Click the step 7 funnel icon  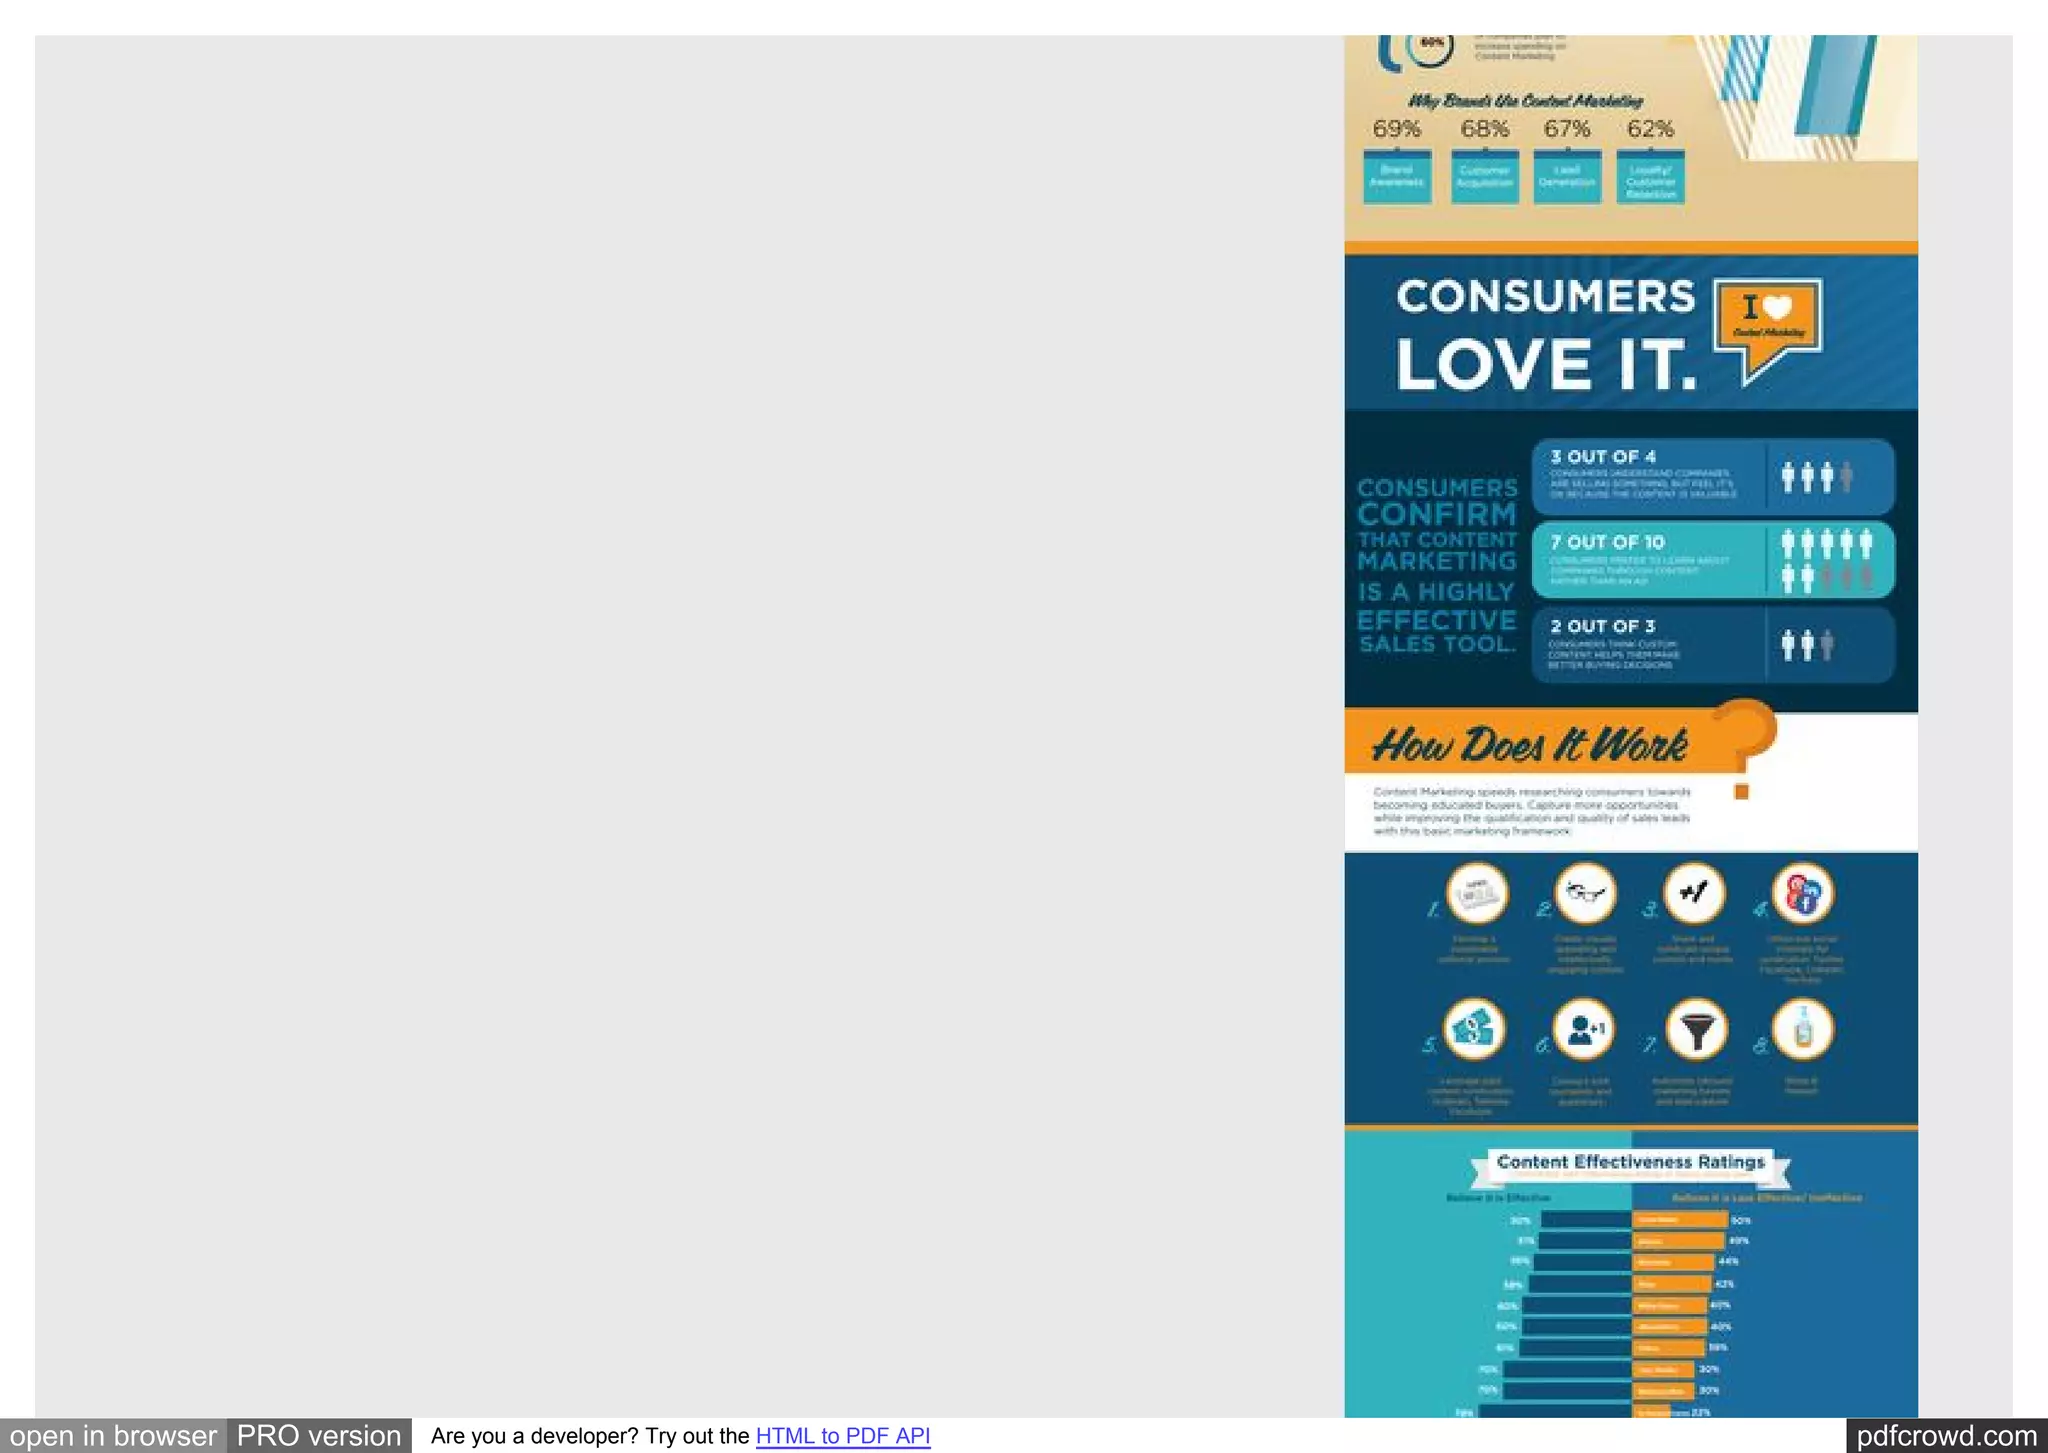(1697, 1029)
